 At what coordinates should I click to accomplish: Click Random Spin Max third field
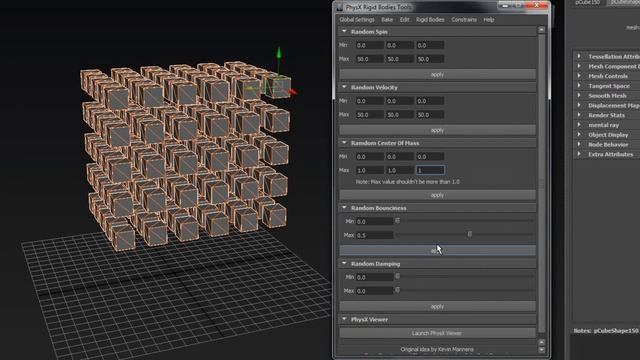pos(430,59)
